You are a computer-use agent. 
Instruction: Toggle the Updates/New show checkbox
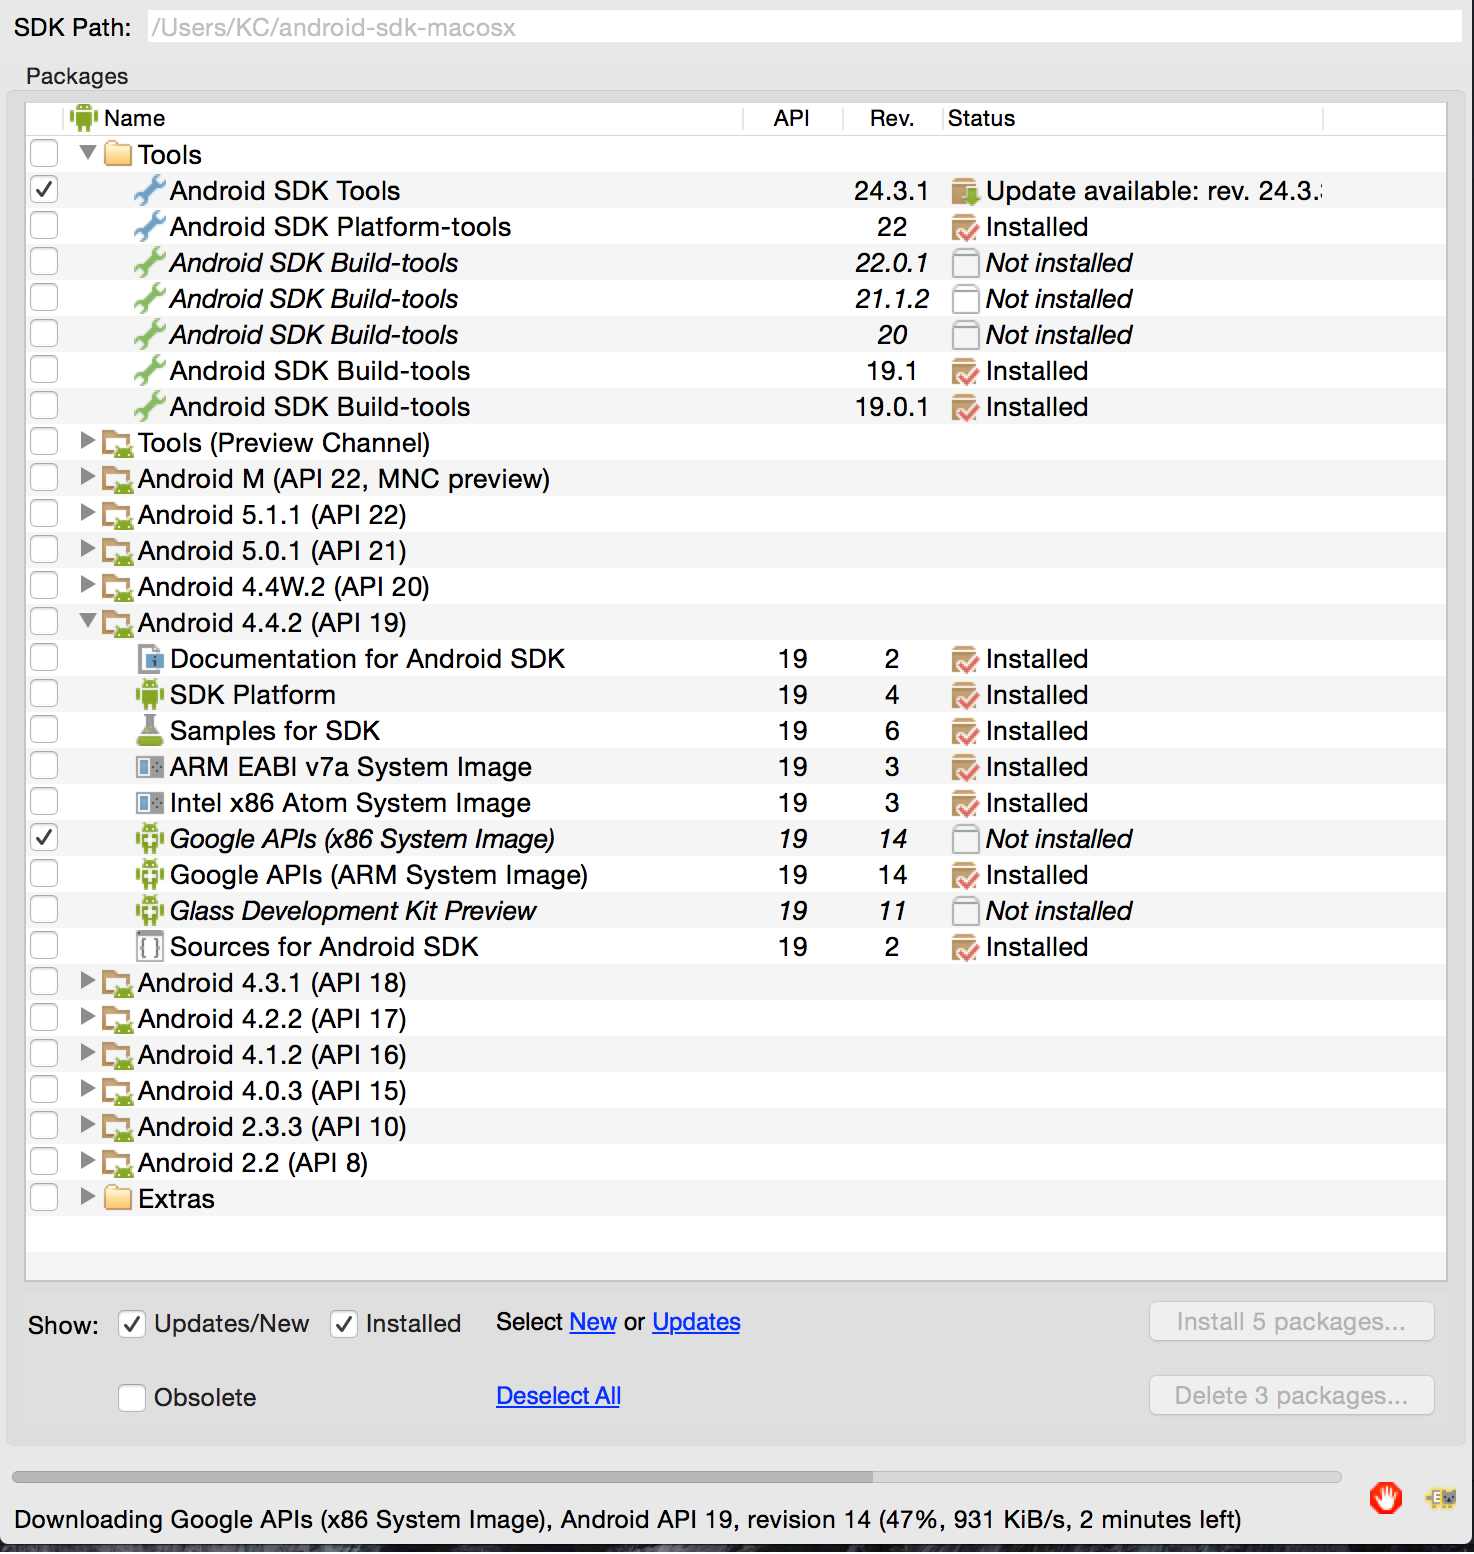pyautogui.click(x=132, y=1324)
